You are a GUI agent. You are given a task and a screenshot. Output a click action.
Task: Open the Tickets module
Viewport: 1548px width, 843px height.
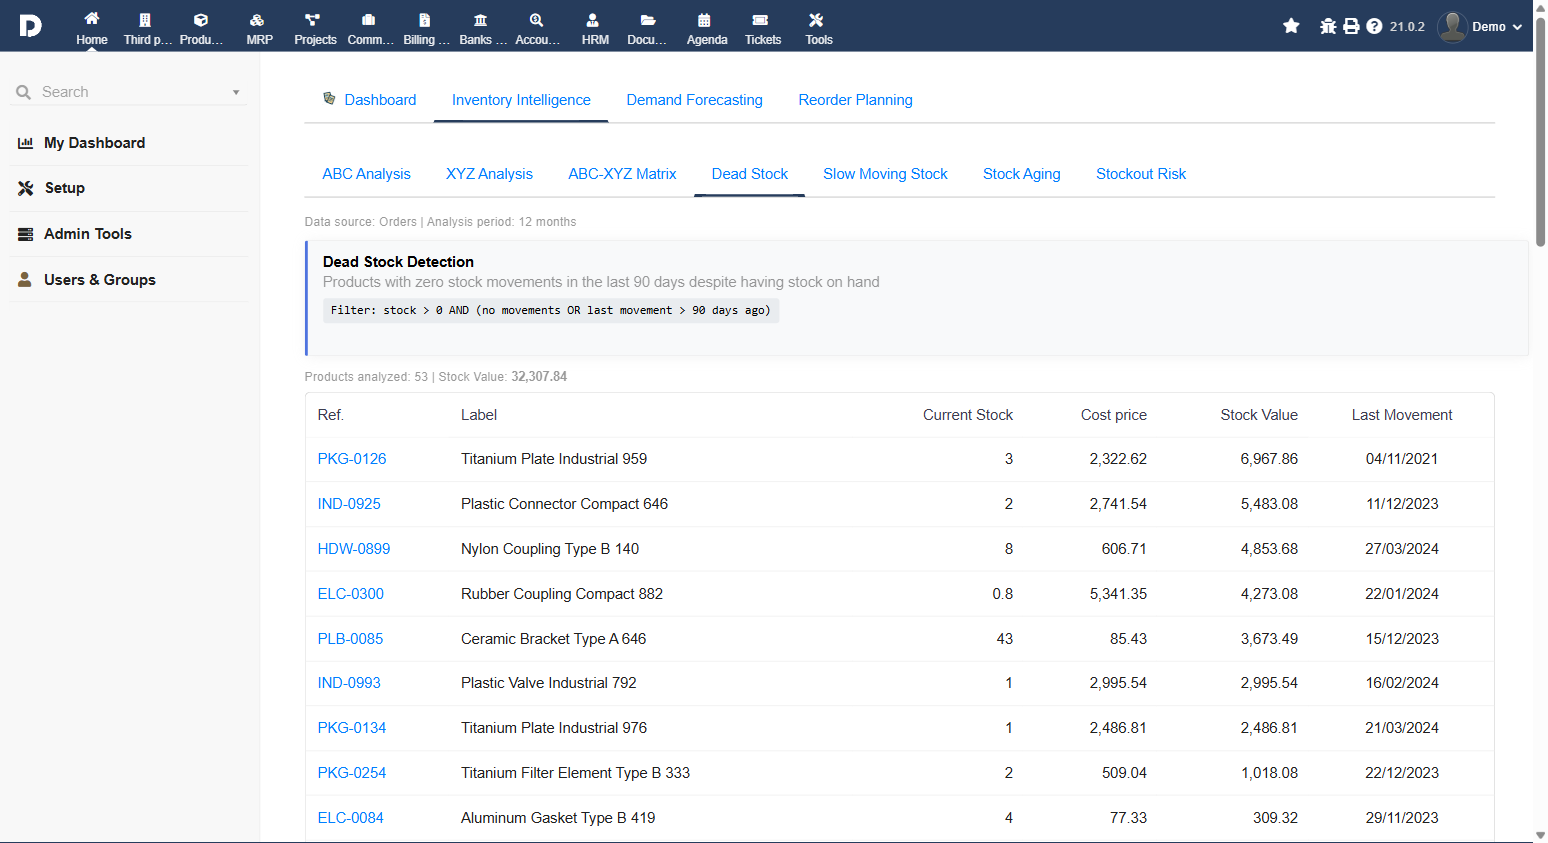(762, 27)
